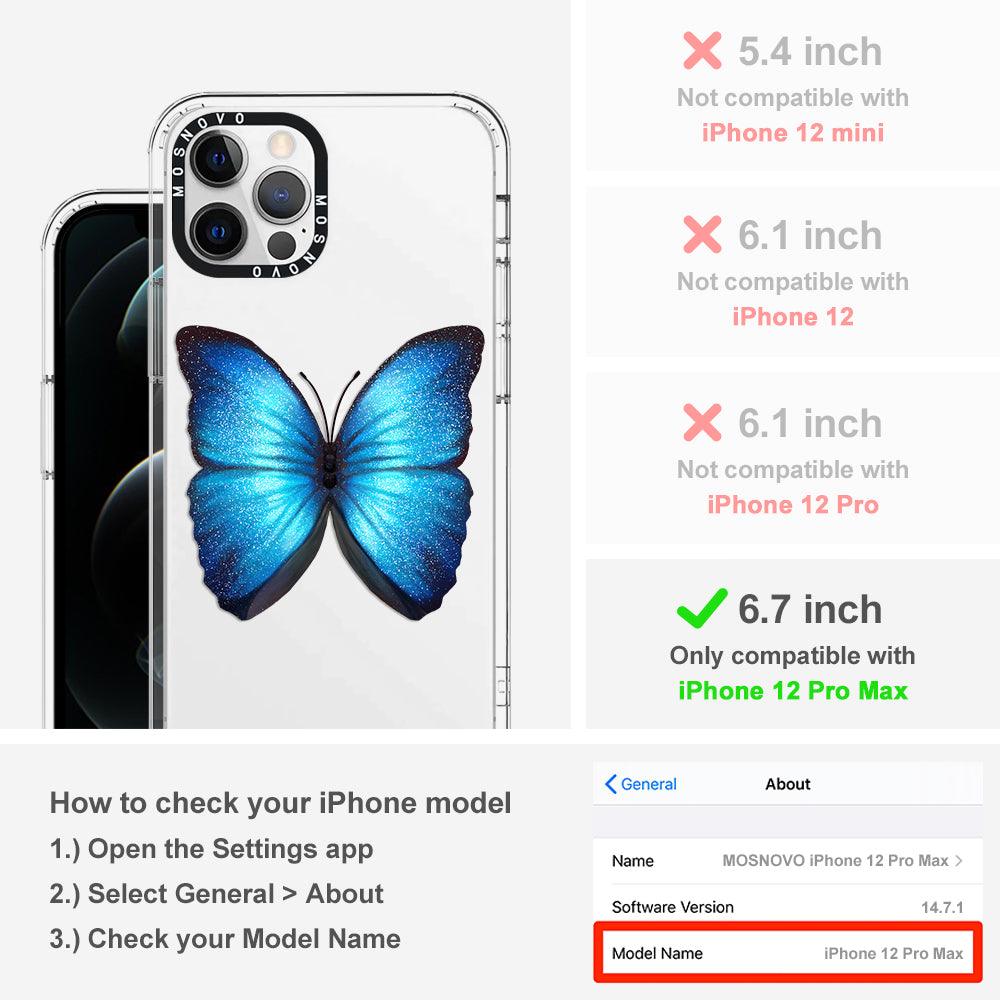The width and height of the screenshot is (1000, 1000).
Task: Click the blue butterfly on the case
Action: click(x=330, y=473)
